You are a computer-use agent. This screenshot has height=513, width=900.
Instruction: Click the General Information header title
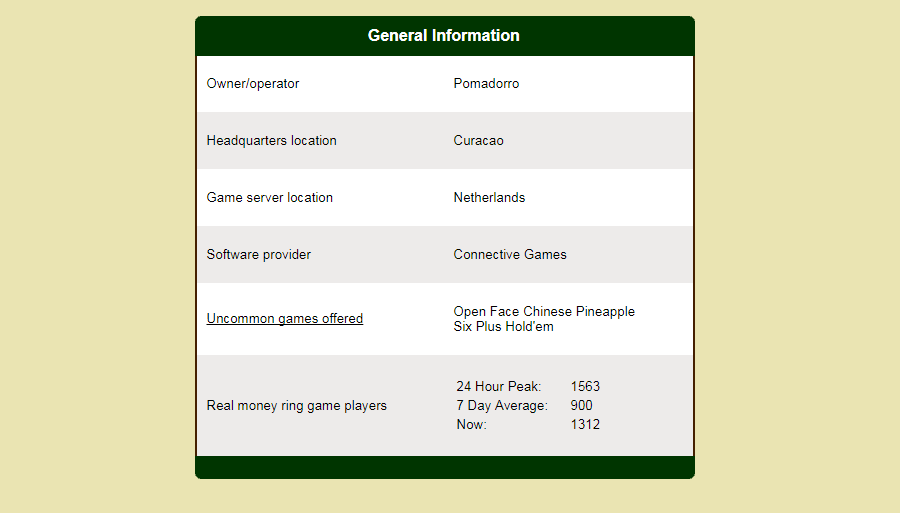(443, 36)
